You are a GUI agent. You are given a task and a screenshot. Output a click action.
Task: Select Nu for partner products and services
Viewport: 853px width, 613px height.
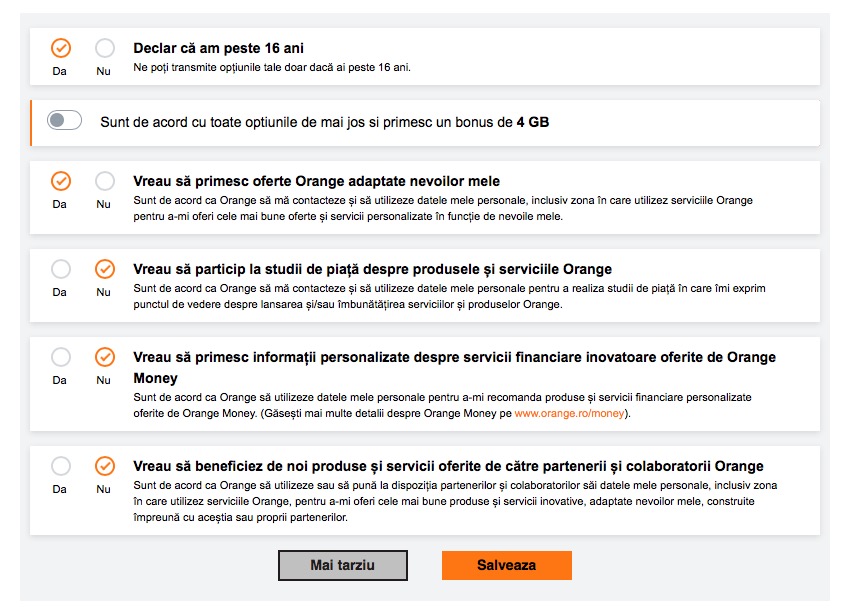[x=104, y=466]
